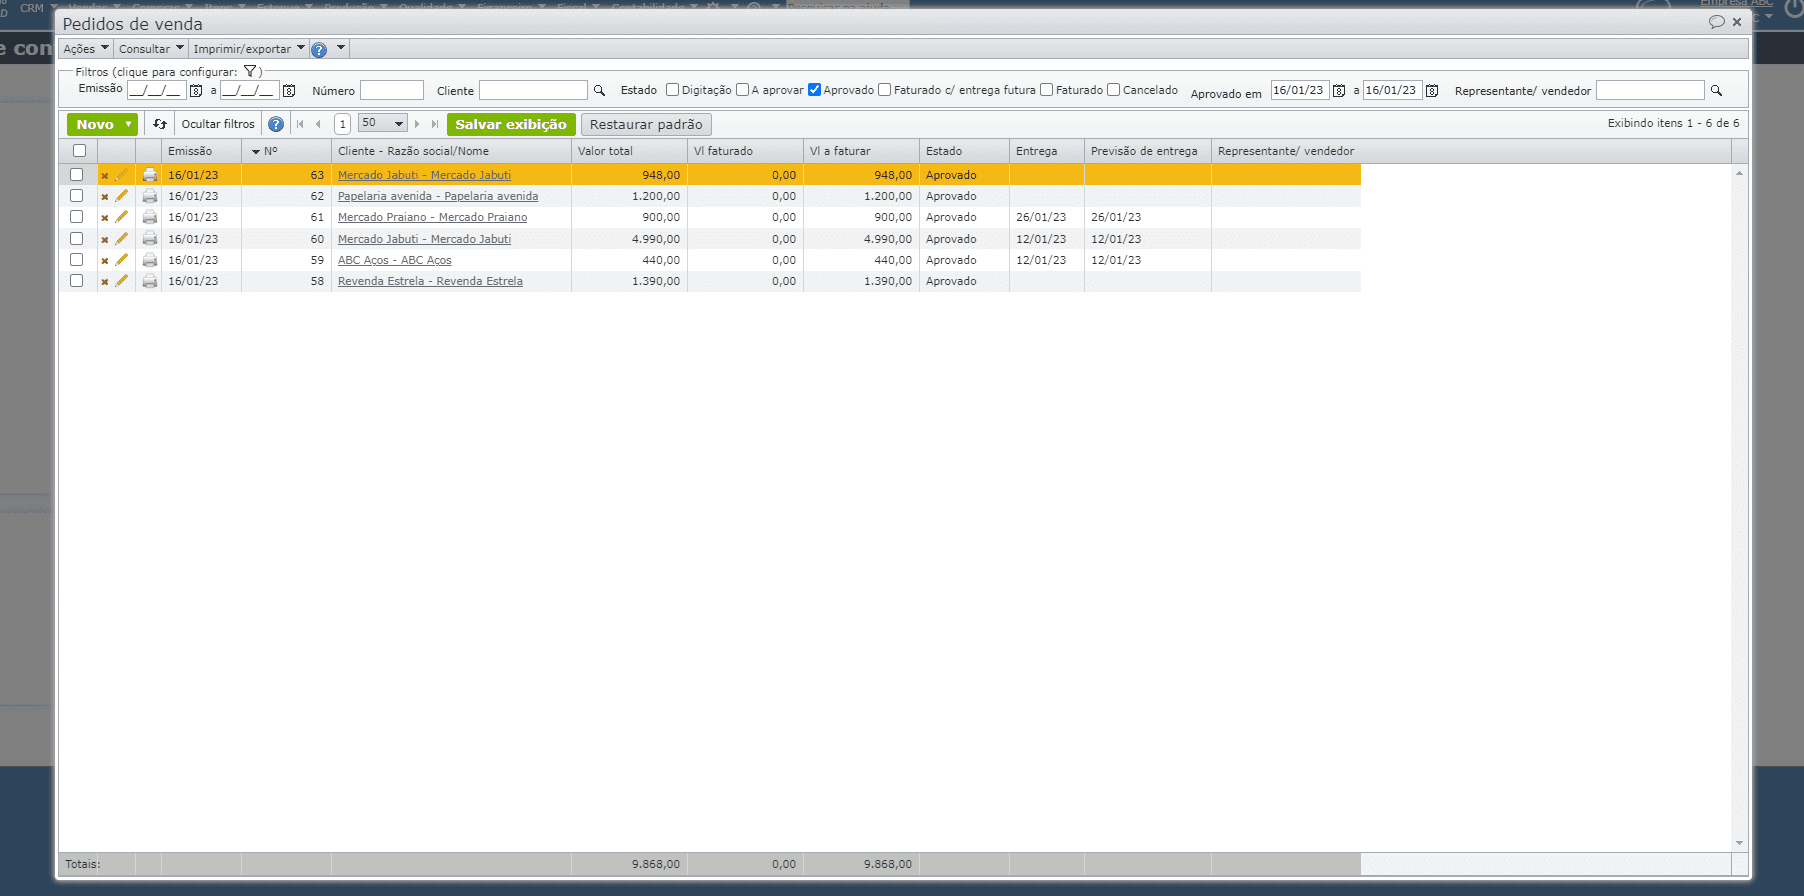Delete order 60 using its x icon
The image size is (1804, 896).
pos(104,240)
